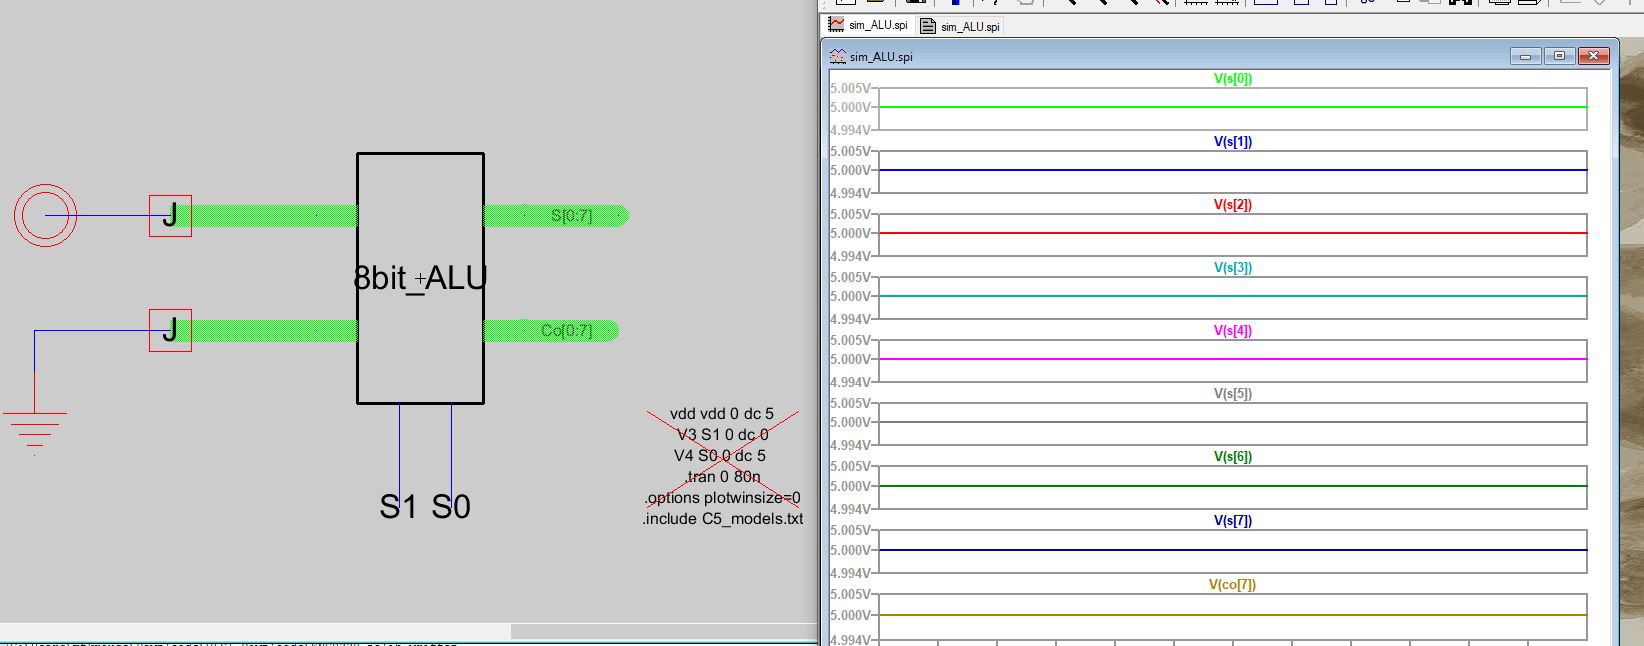The image size is (1644, 646).
Task: Click the '.include C5_models.txt' SPICE line
Action: point(723,519)
